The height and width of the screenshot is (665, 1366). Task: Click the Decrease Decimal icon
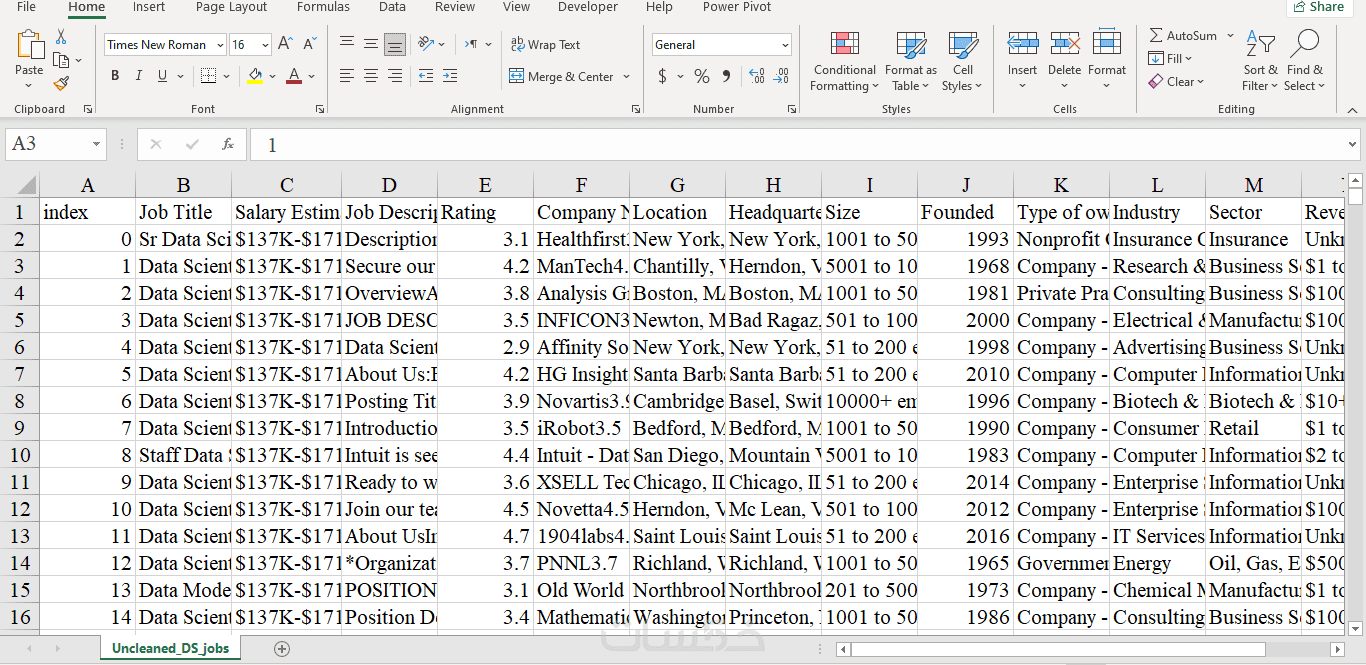pos(781,76)
